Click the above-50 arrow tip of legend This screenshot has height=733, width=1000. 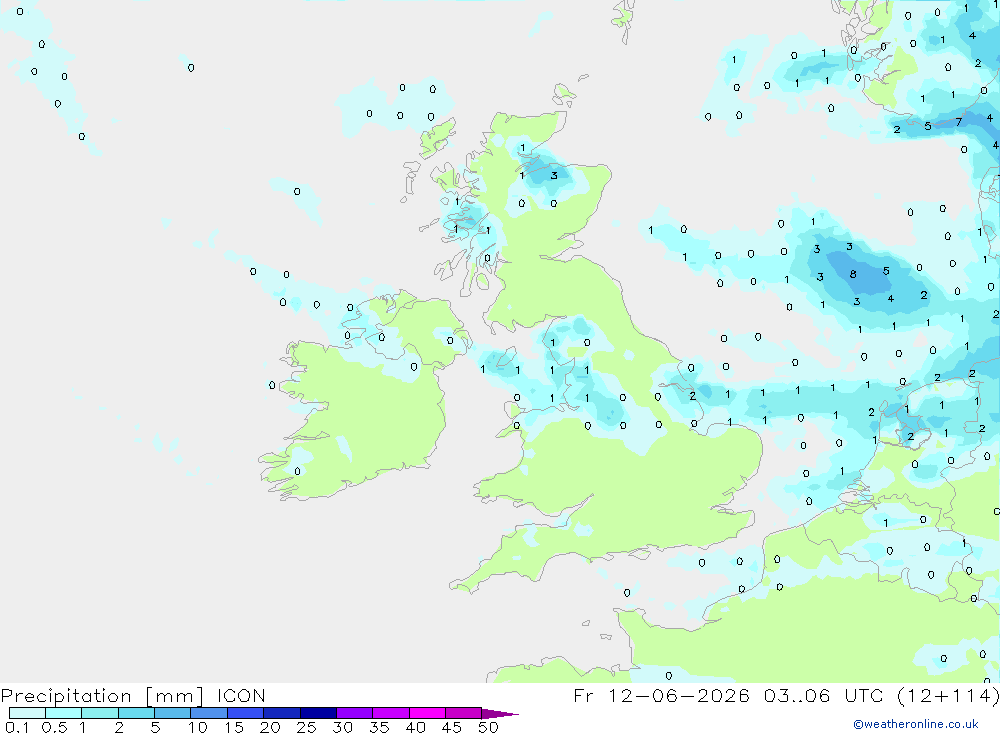[x=499, y=714]
